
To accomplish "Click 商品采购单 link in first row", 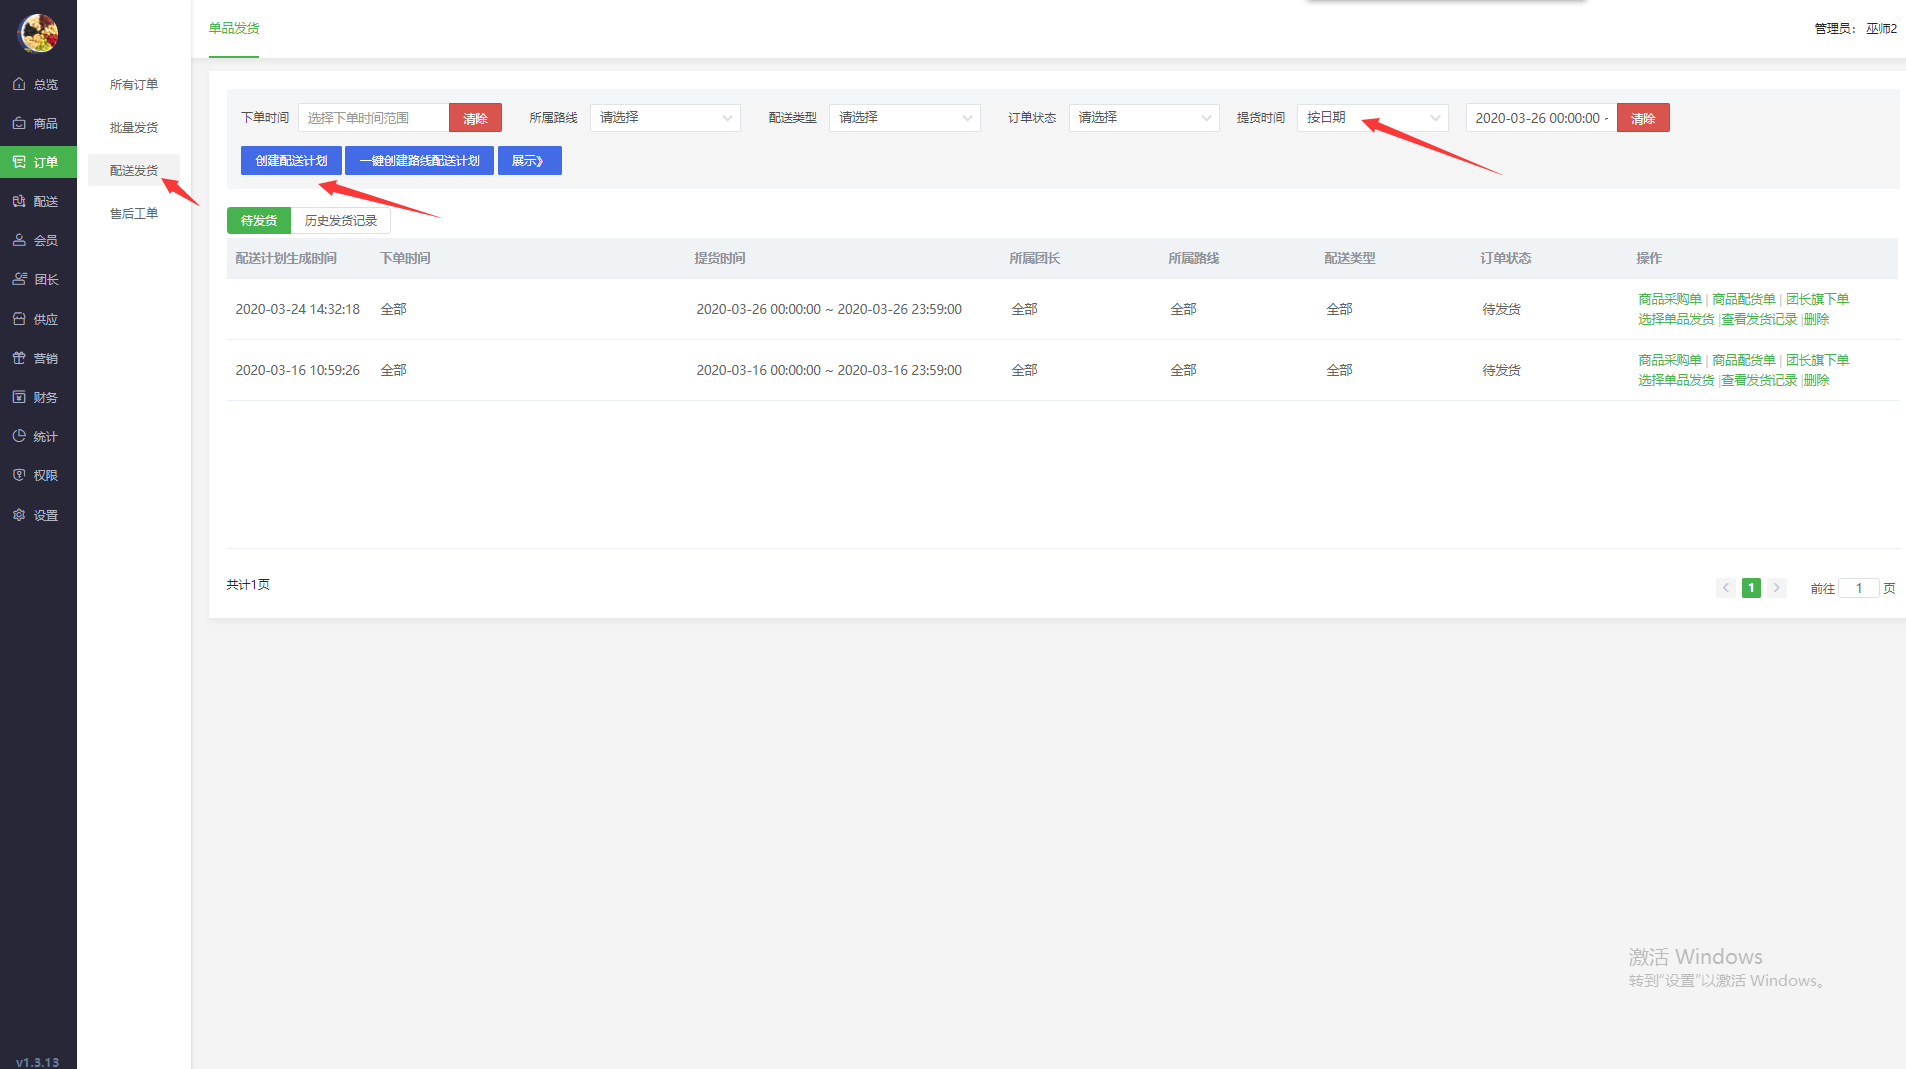I will point(1669,299).
